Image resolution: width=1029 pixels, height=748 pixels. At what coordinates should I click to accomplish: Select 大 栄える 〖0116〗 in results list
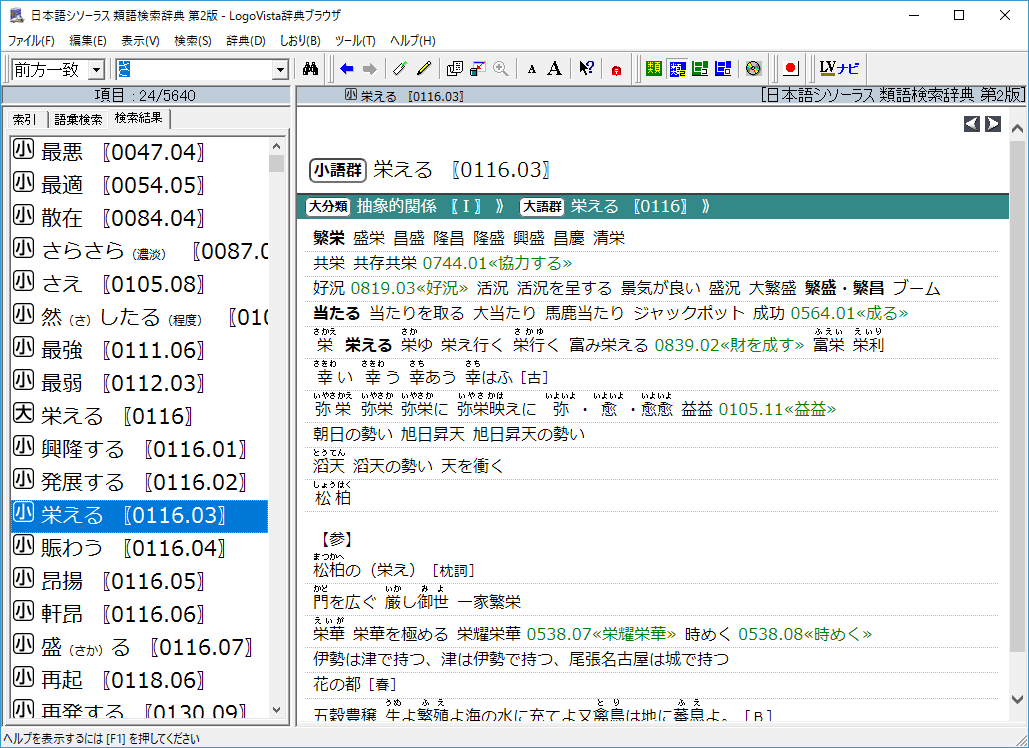pyautogui.click(x=139, y=416)
